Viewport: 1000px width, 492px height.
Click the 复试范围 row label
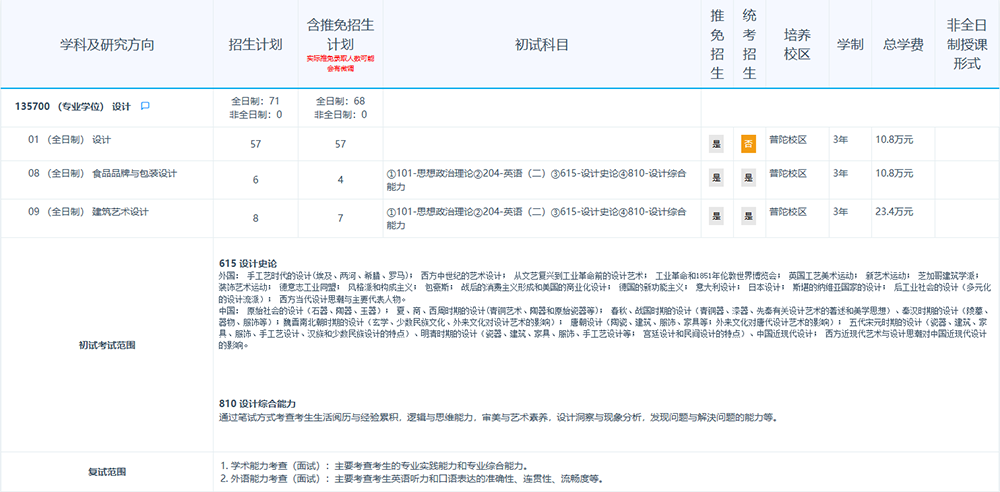(x=107, y=472)
